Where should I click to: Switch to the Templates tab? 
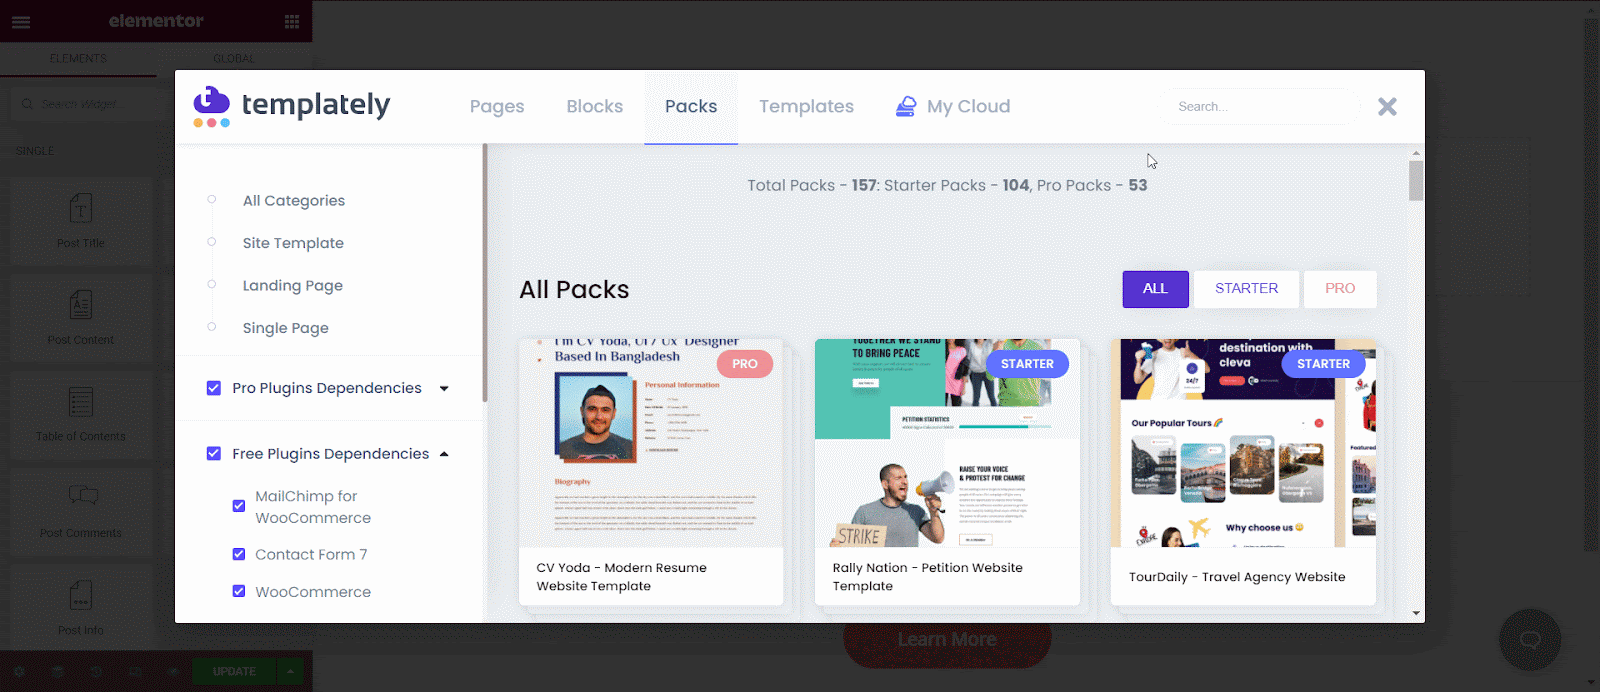(x=806, y=106)
